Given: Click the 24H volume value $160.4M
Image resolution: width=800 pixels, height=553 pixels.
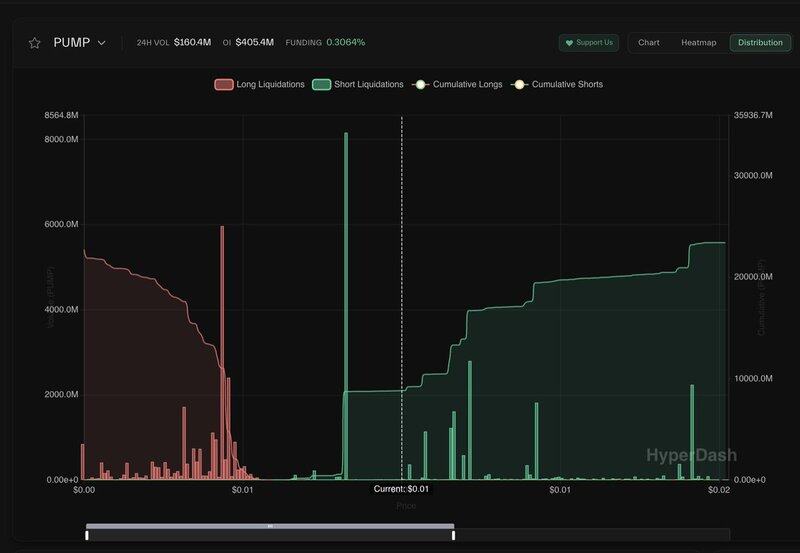Looking at the screenshot, I should [193, 43].
